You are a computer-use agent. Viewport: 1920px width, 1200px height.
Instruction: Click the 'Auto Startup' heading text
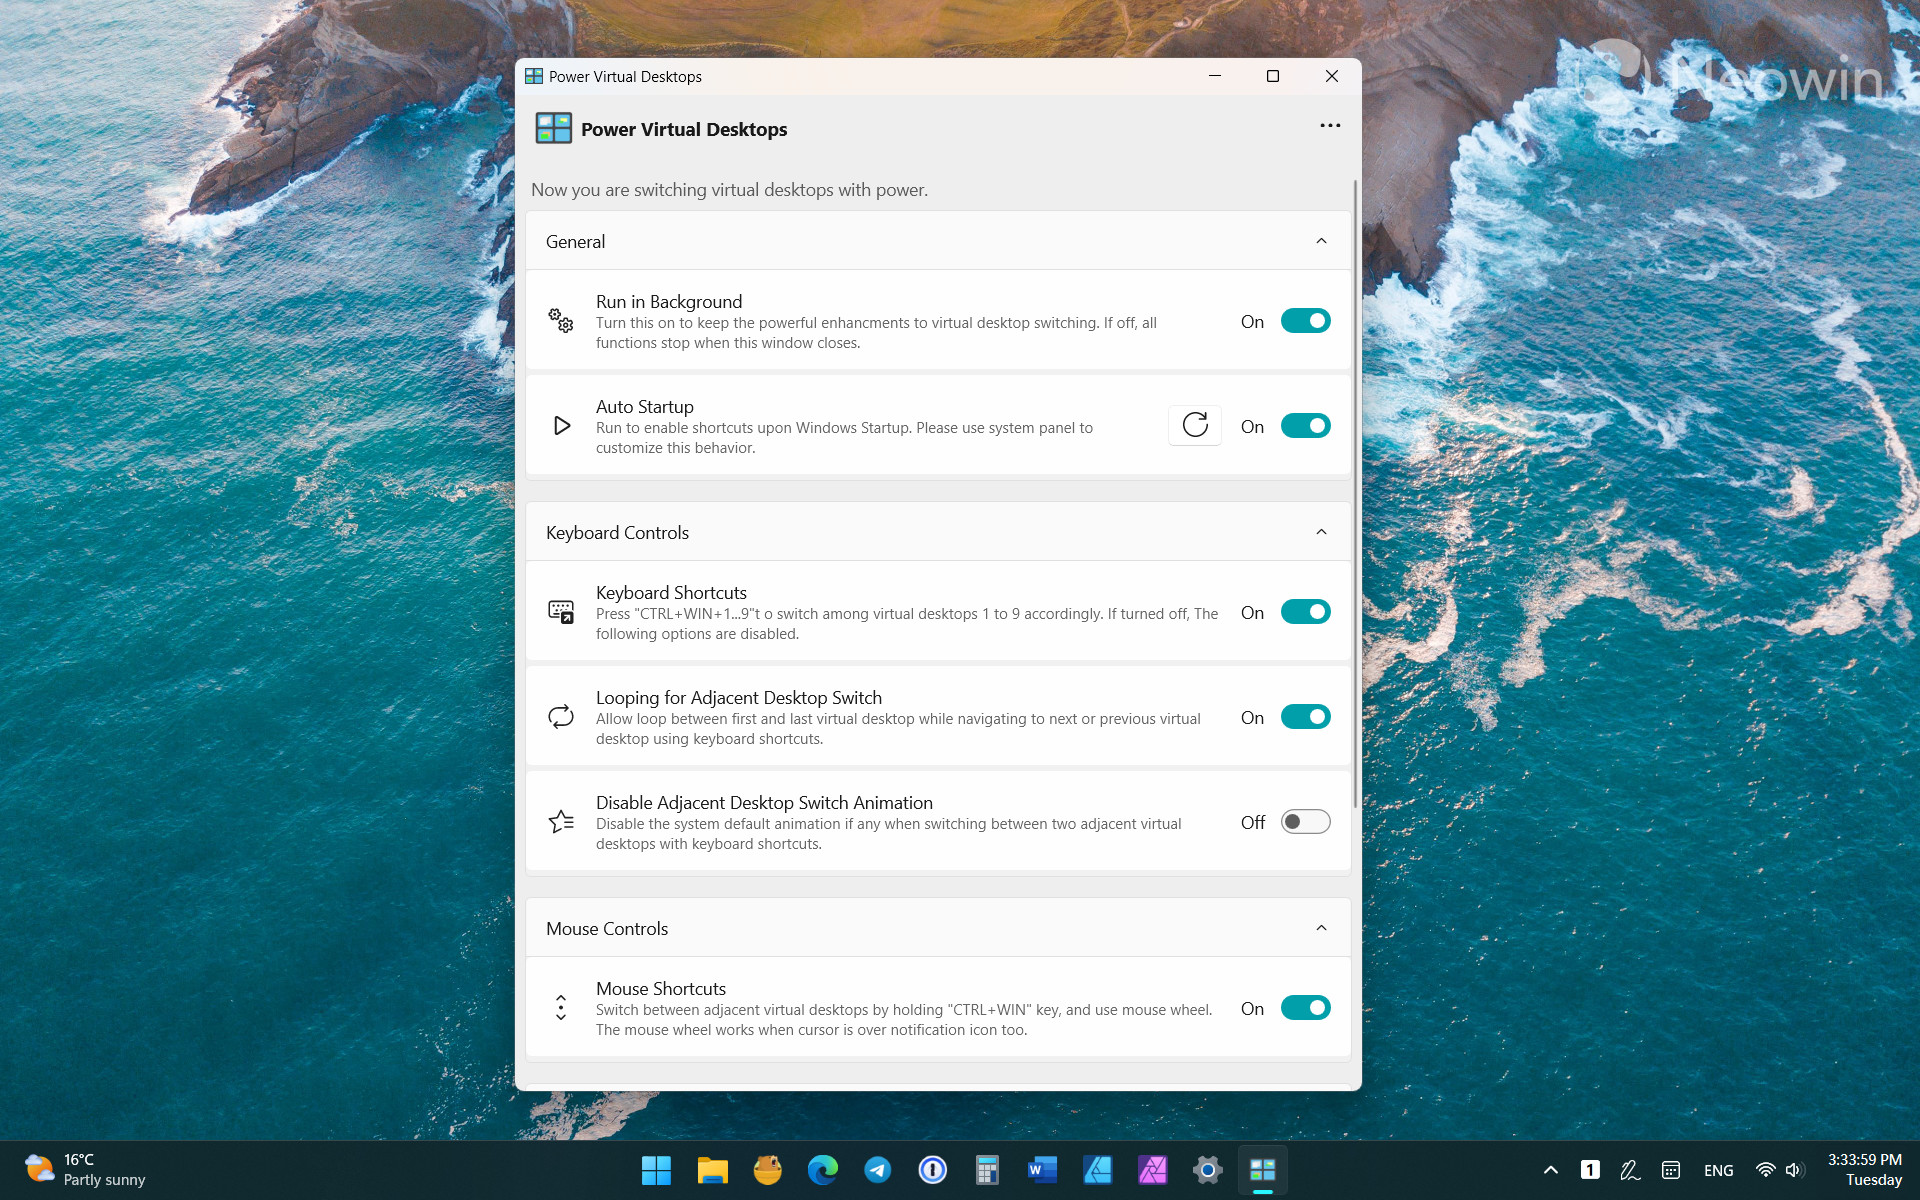pos(645,407)
